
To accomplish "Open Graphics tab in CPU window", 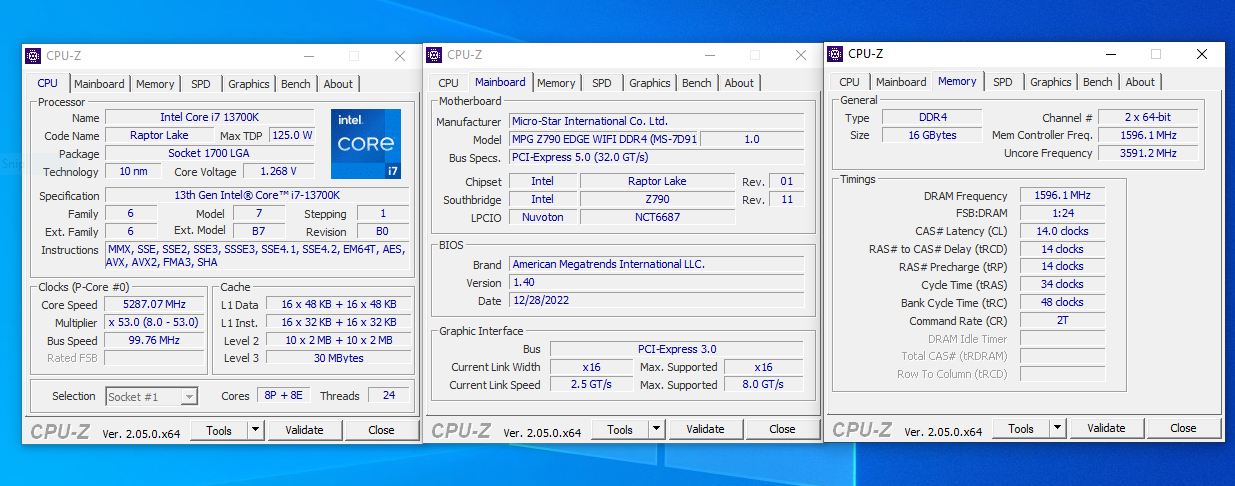I will click(248, 84).
